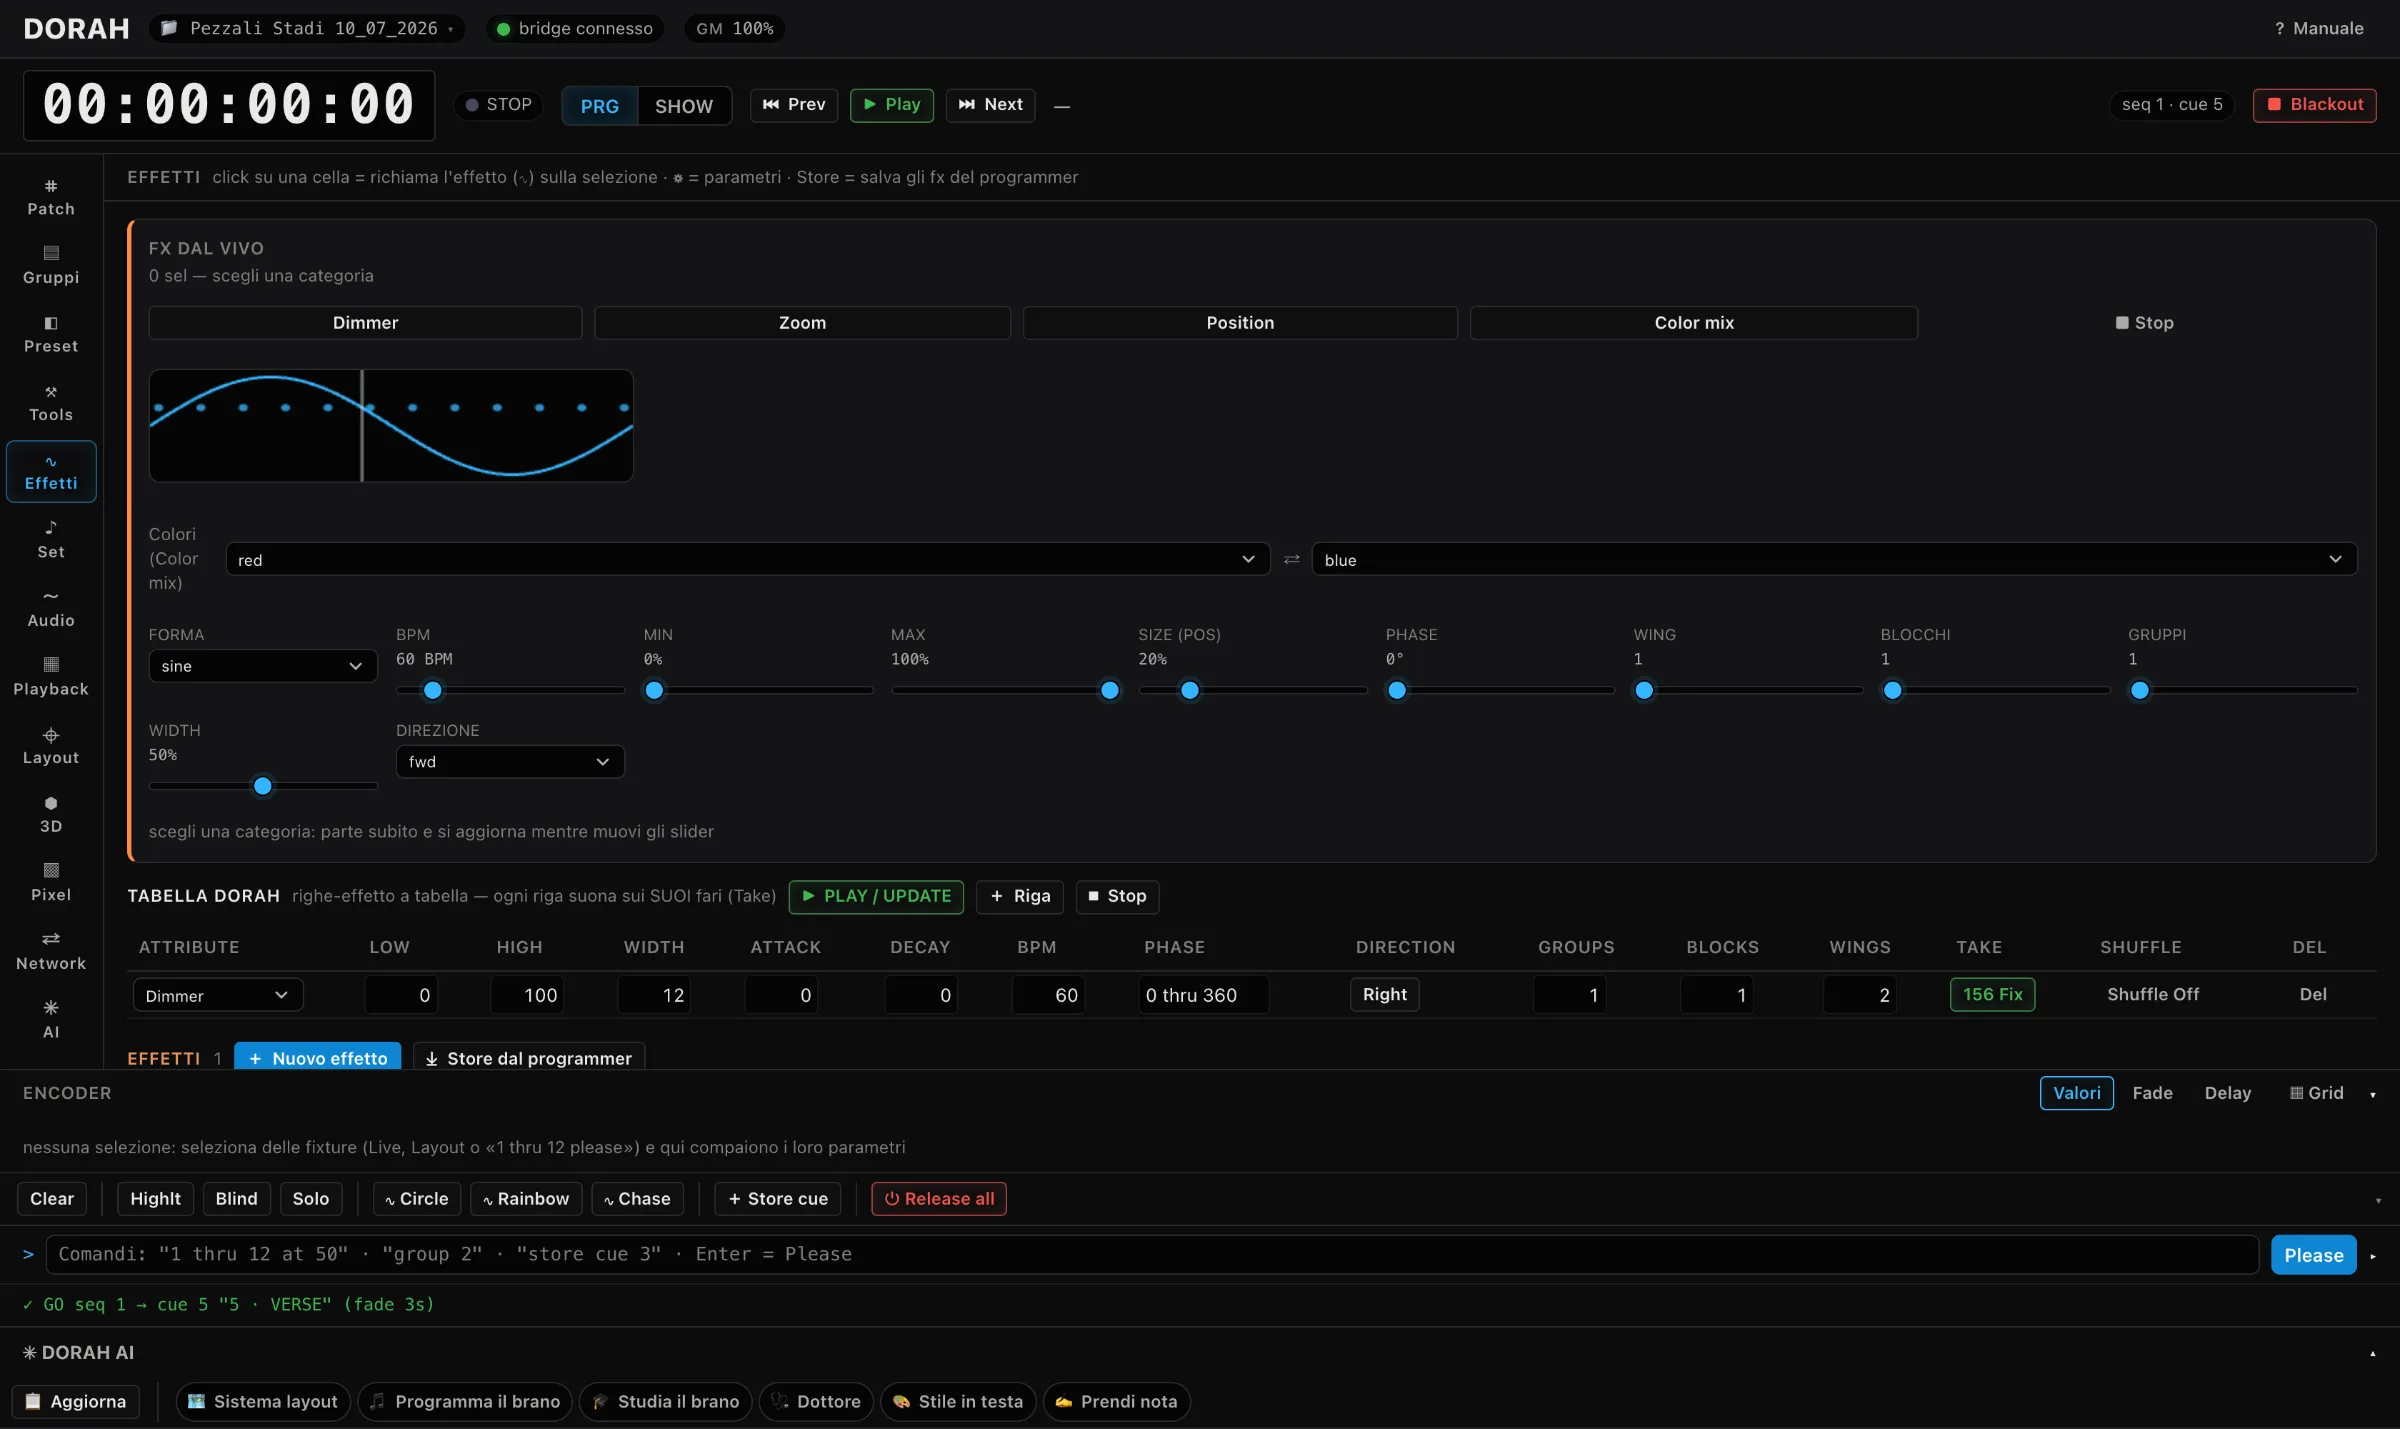
Task: Click PLAY / UPDATE button
Action: (x=876, y=896)
